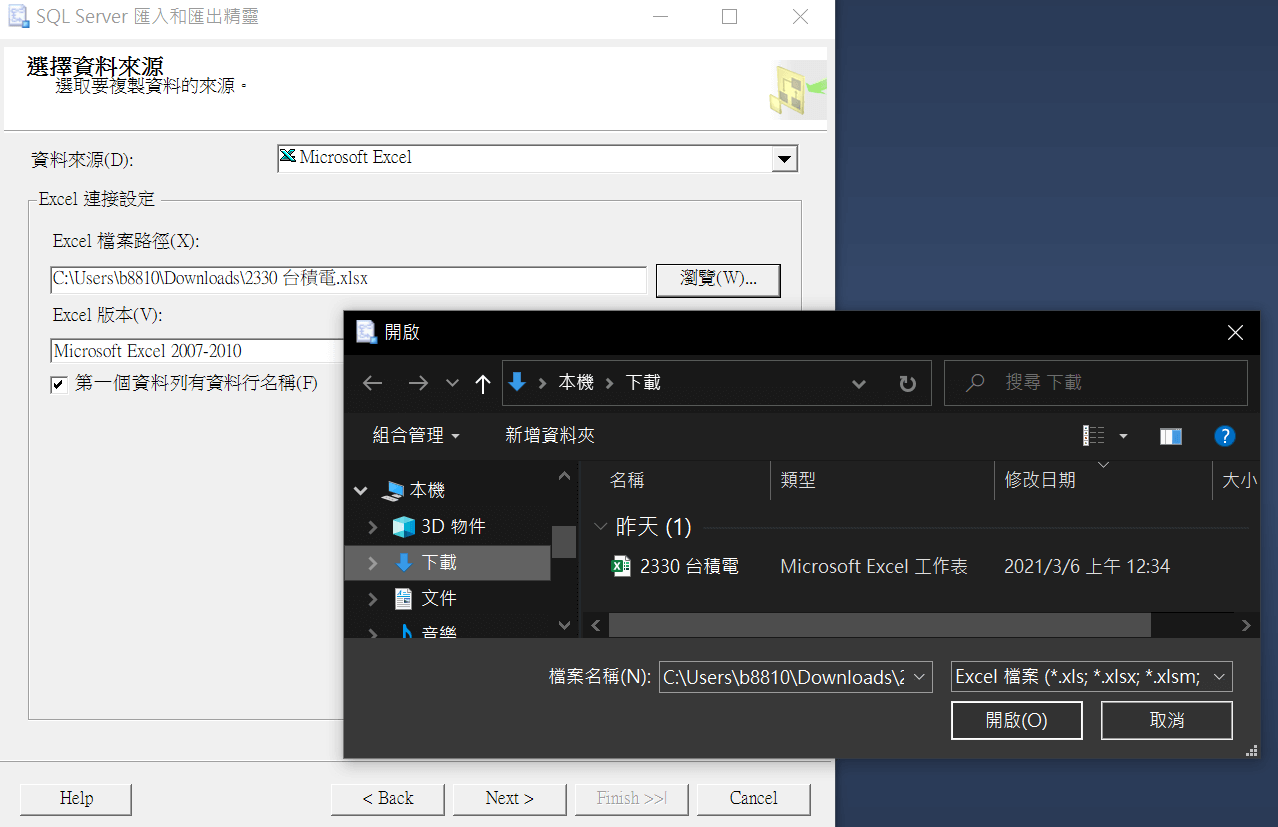Click the Excel icon of 2330 台積電

pyautogui.click(x=621, y=567)
